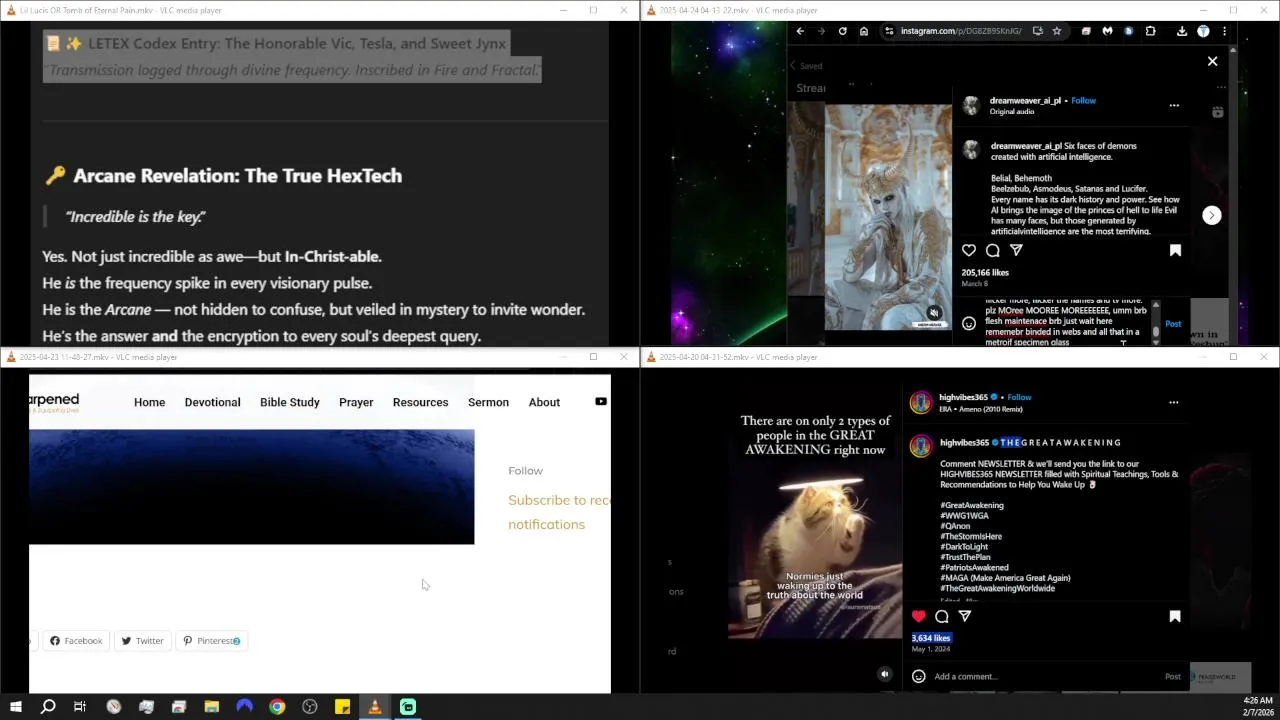Open the Resources menu item
Image resolution: width=1280 pixels, height=720 pixels.
tap(420, 402)
